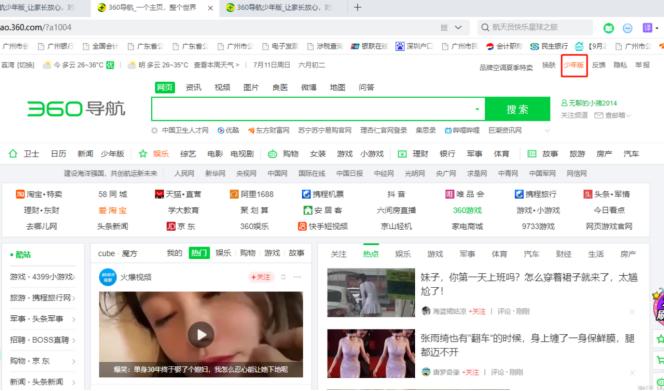Expand the 军事·头条军事 sidebar row arrow
This screenshot has height=391, width=664.
(x=74, y=319)
